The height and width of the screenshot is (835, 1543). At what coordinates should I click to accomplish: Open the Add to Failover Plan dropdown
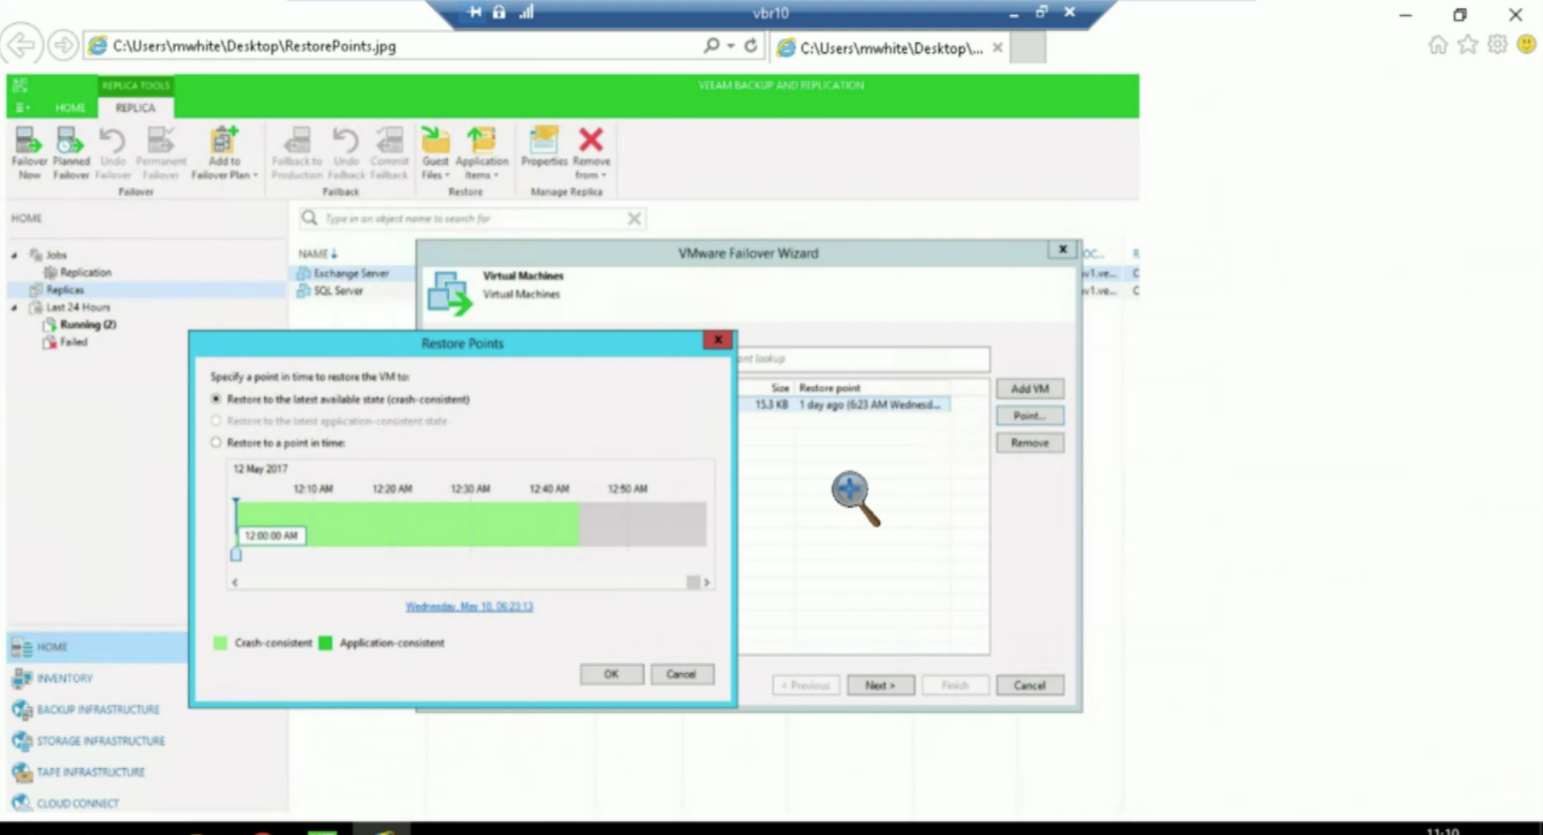pyautogui.click(x=224, y=153)
